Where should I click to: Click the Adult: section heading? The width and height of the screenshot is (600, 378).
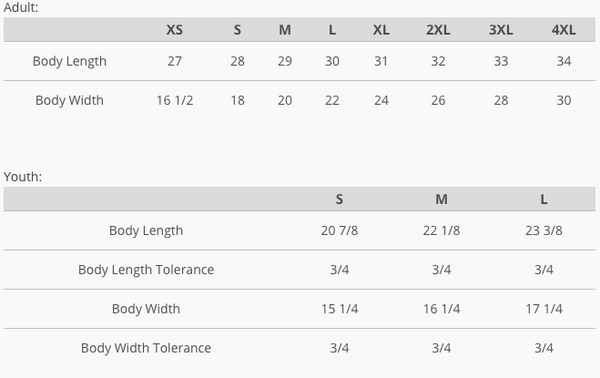(x=21, y=7)
